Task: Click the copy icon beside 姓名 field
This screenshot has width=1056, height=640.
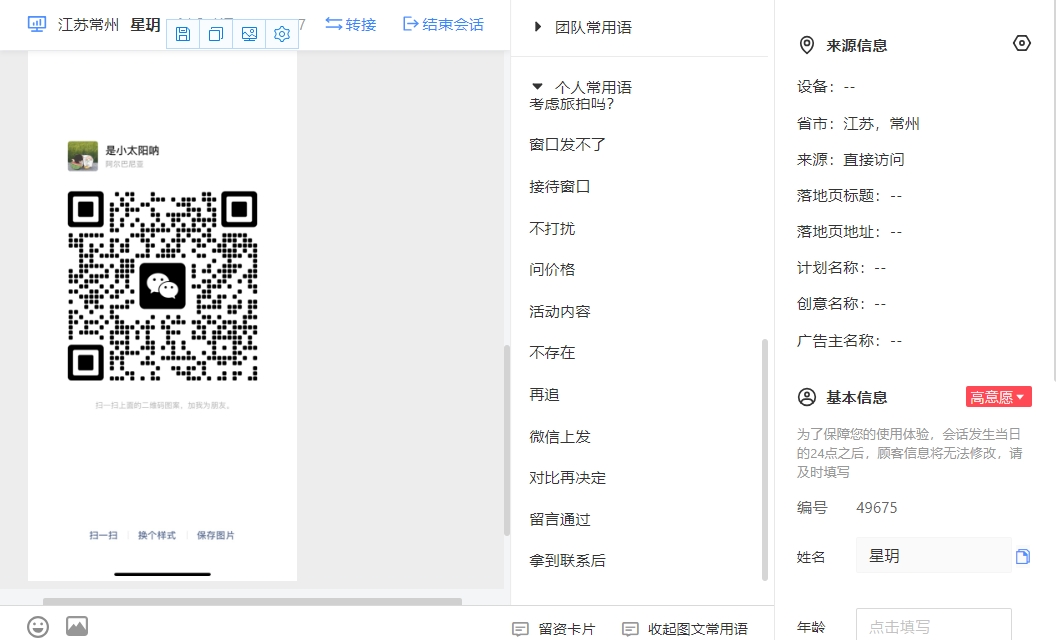Action: (x=1022, y=556)
